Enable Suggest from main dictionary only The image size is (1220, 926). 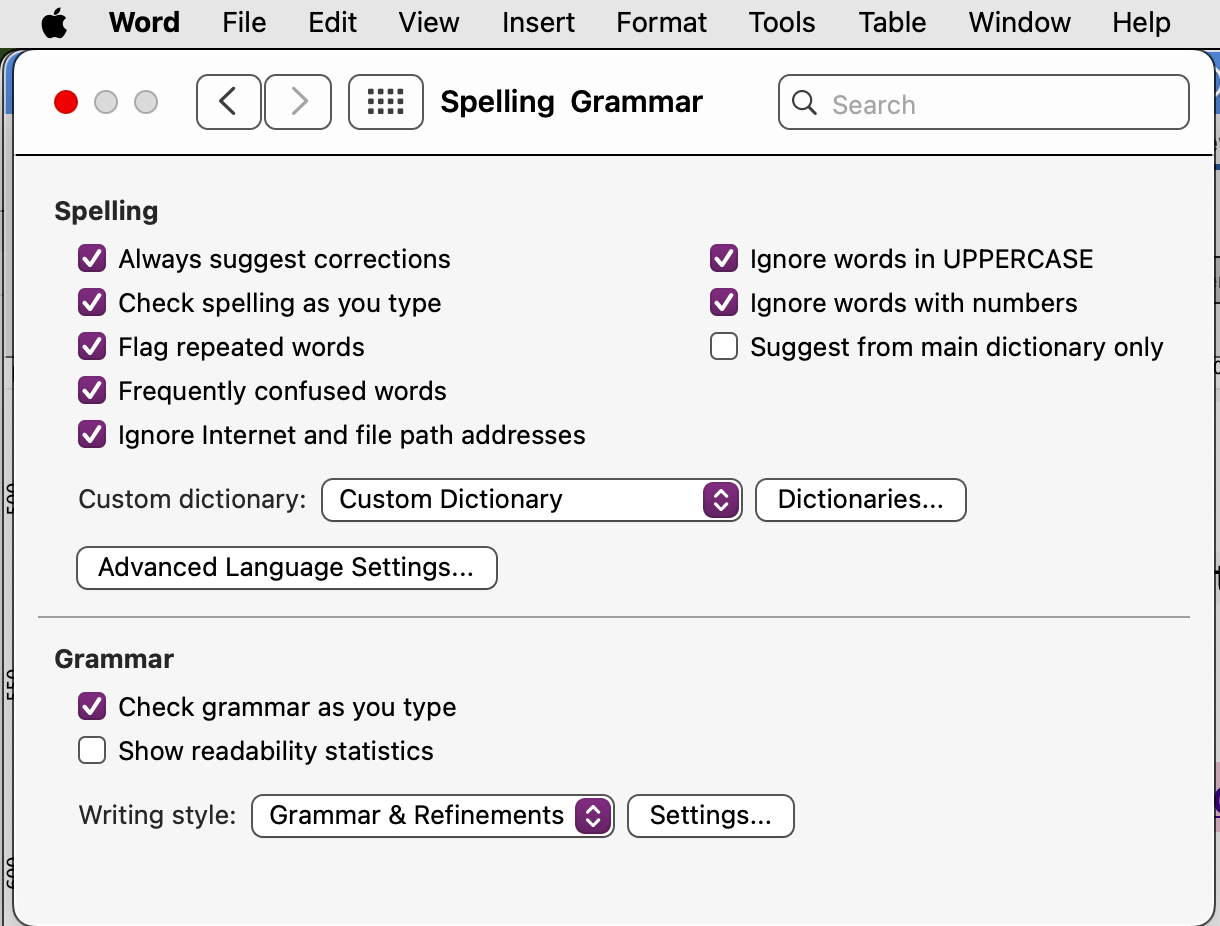[x=724, y=347]
